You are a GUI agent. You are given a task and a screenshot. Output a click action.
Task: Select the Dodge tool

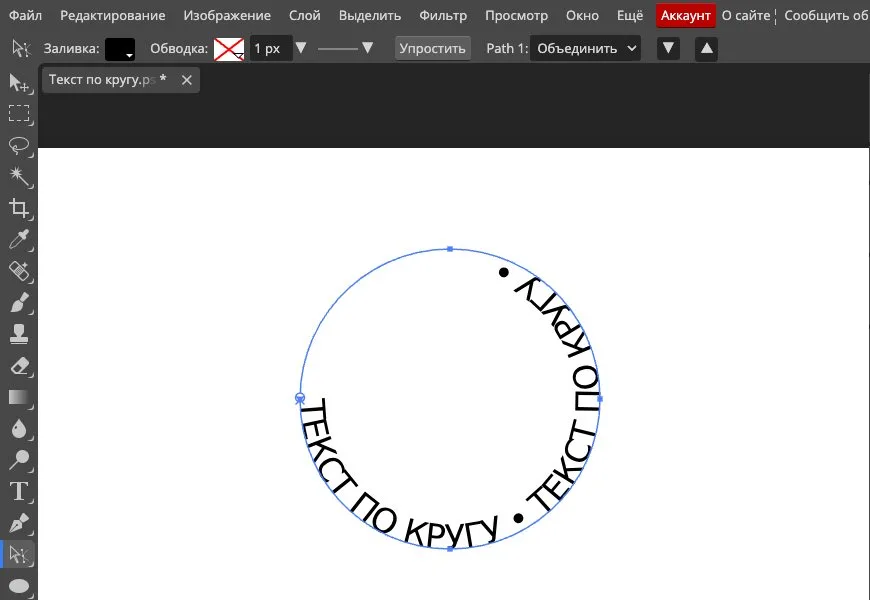coord(19,460)
